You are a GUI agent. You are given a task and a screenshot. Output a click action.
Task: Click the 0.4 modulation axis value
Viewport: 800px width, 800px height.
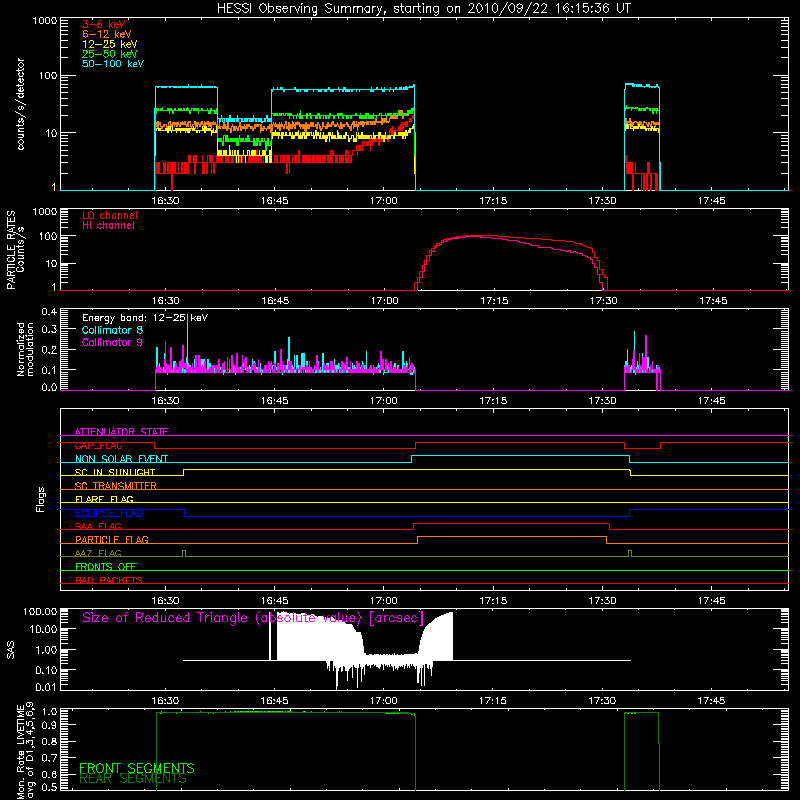point(49,312)
